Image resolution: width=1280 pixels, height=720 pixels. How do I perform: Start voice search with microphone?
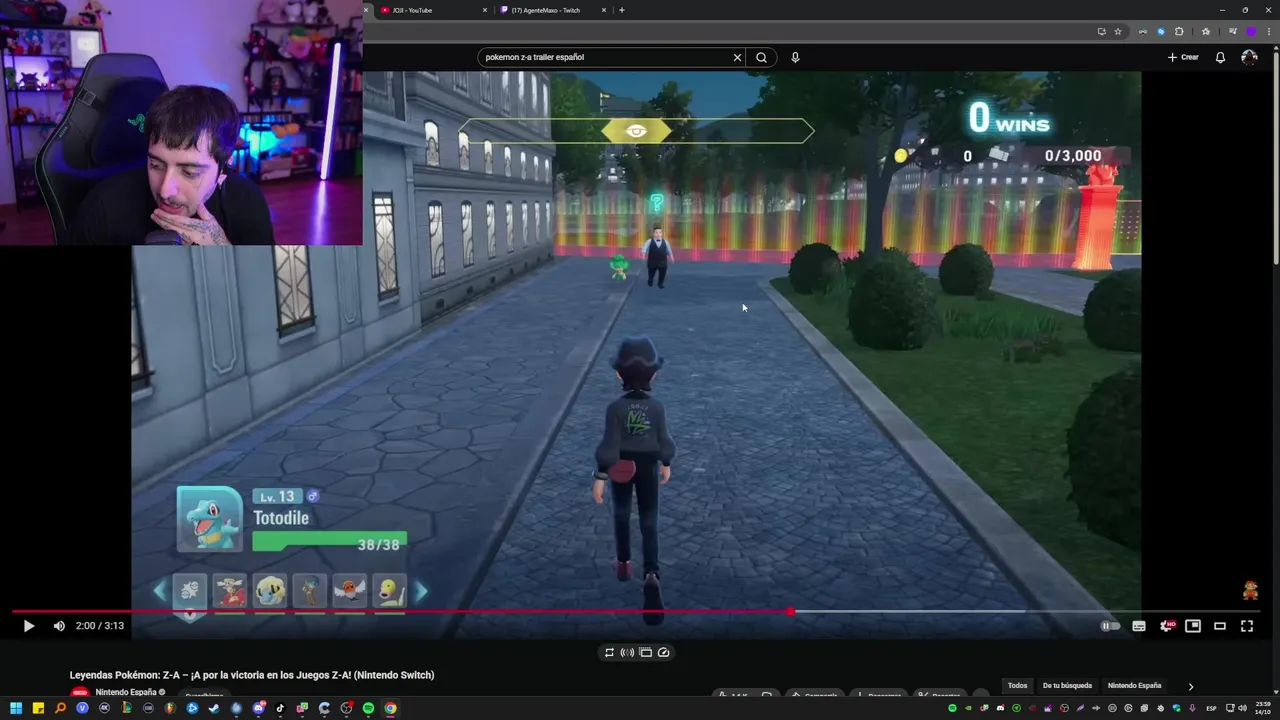pyautogui.click(x=795, y=57)
